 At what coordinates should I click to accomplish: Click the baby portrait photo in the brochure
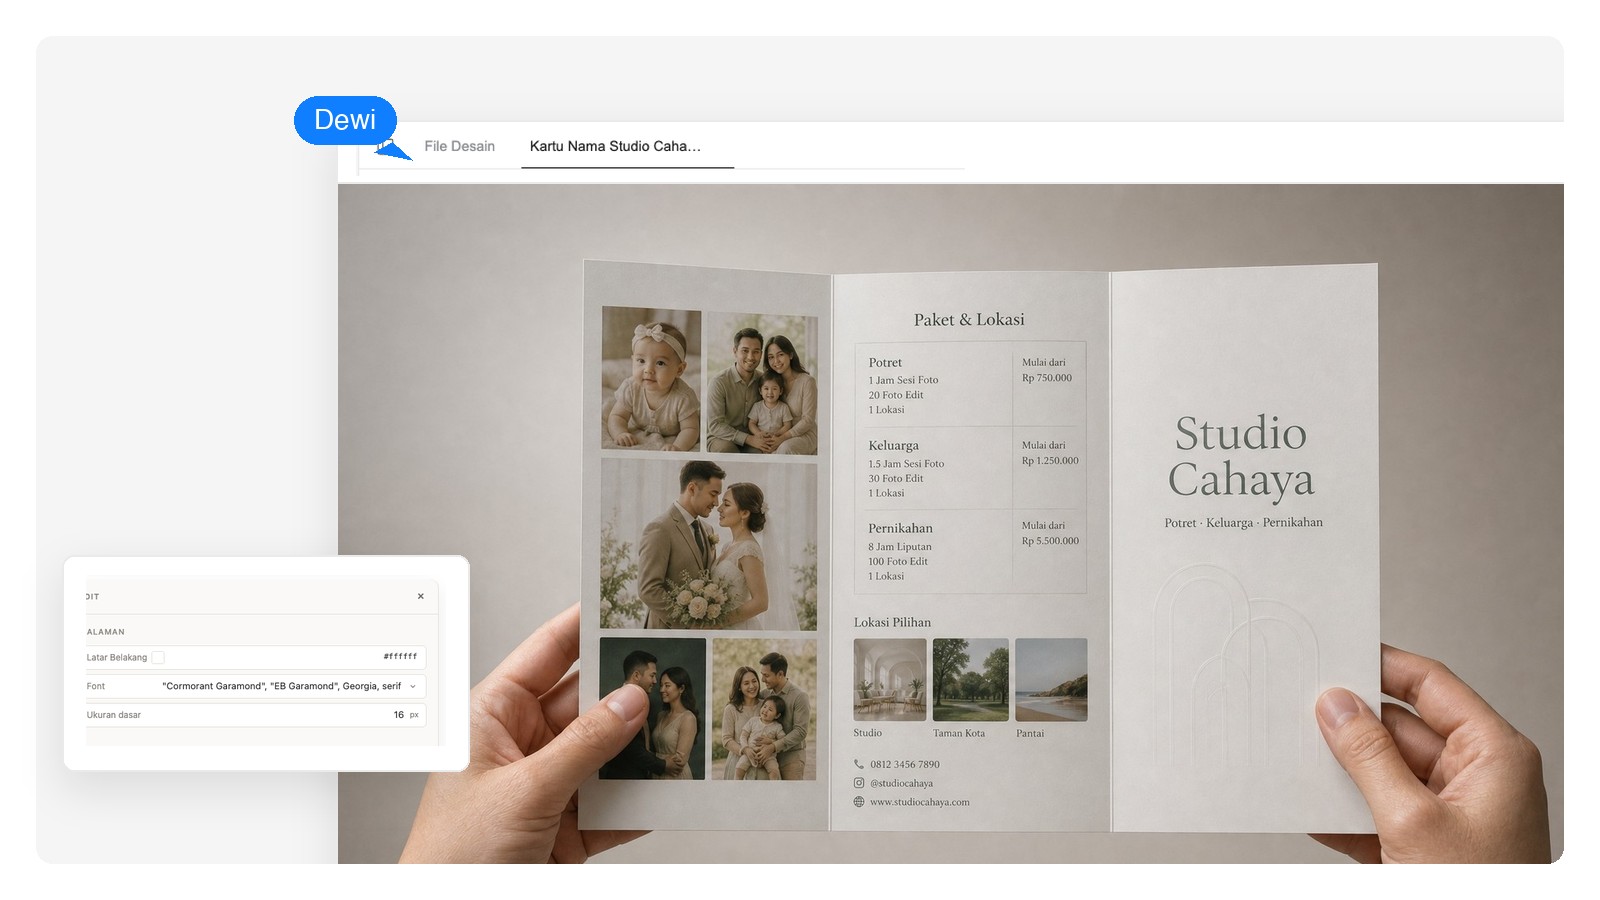click(x=651, y=378)
